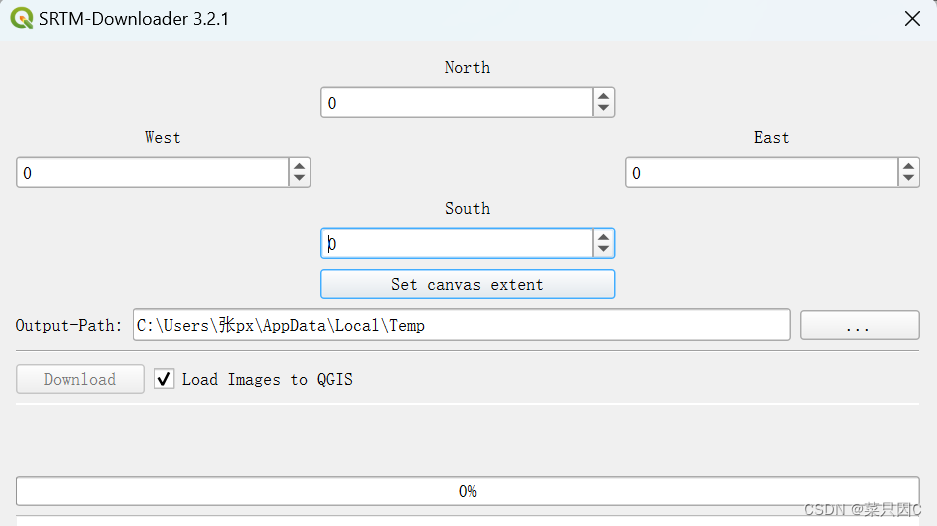Viewport: 937px width, 526px height.
Task: Click the Output-Path: label
Action: [69, 326]
